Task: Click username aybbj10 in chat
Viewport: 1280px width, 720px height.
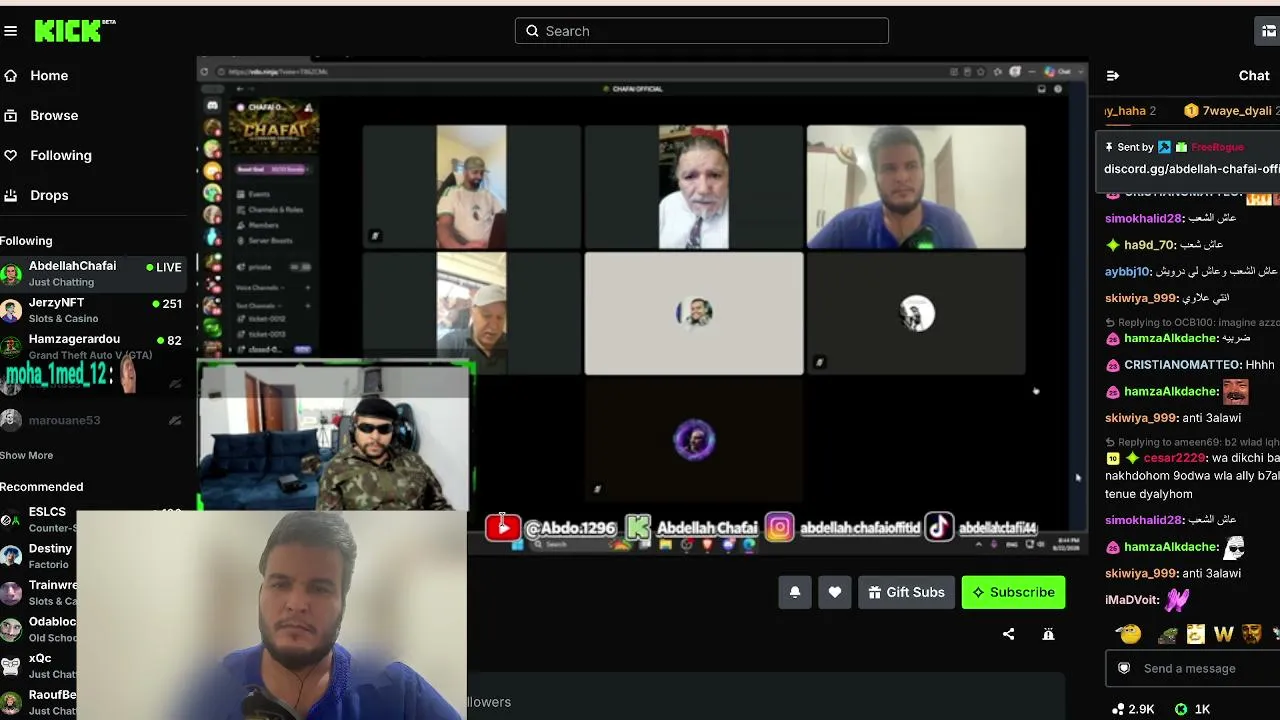Action: click(x=1128, y=272)
